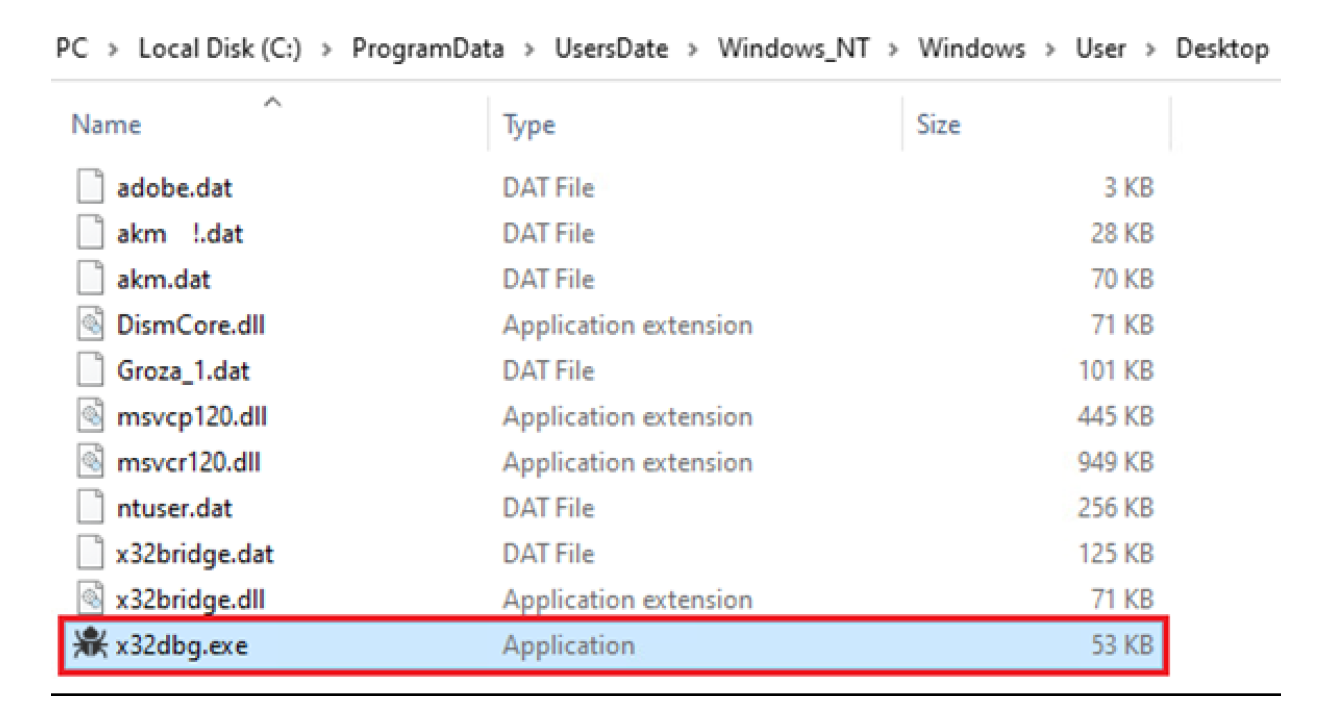Image resolution: width=1330 pixels, height=703 pixels.
Task: Click the msvcp120.dll file icon
Action: coord(90,417)
